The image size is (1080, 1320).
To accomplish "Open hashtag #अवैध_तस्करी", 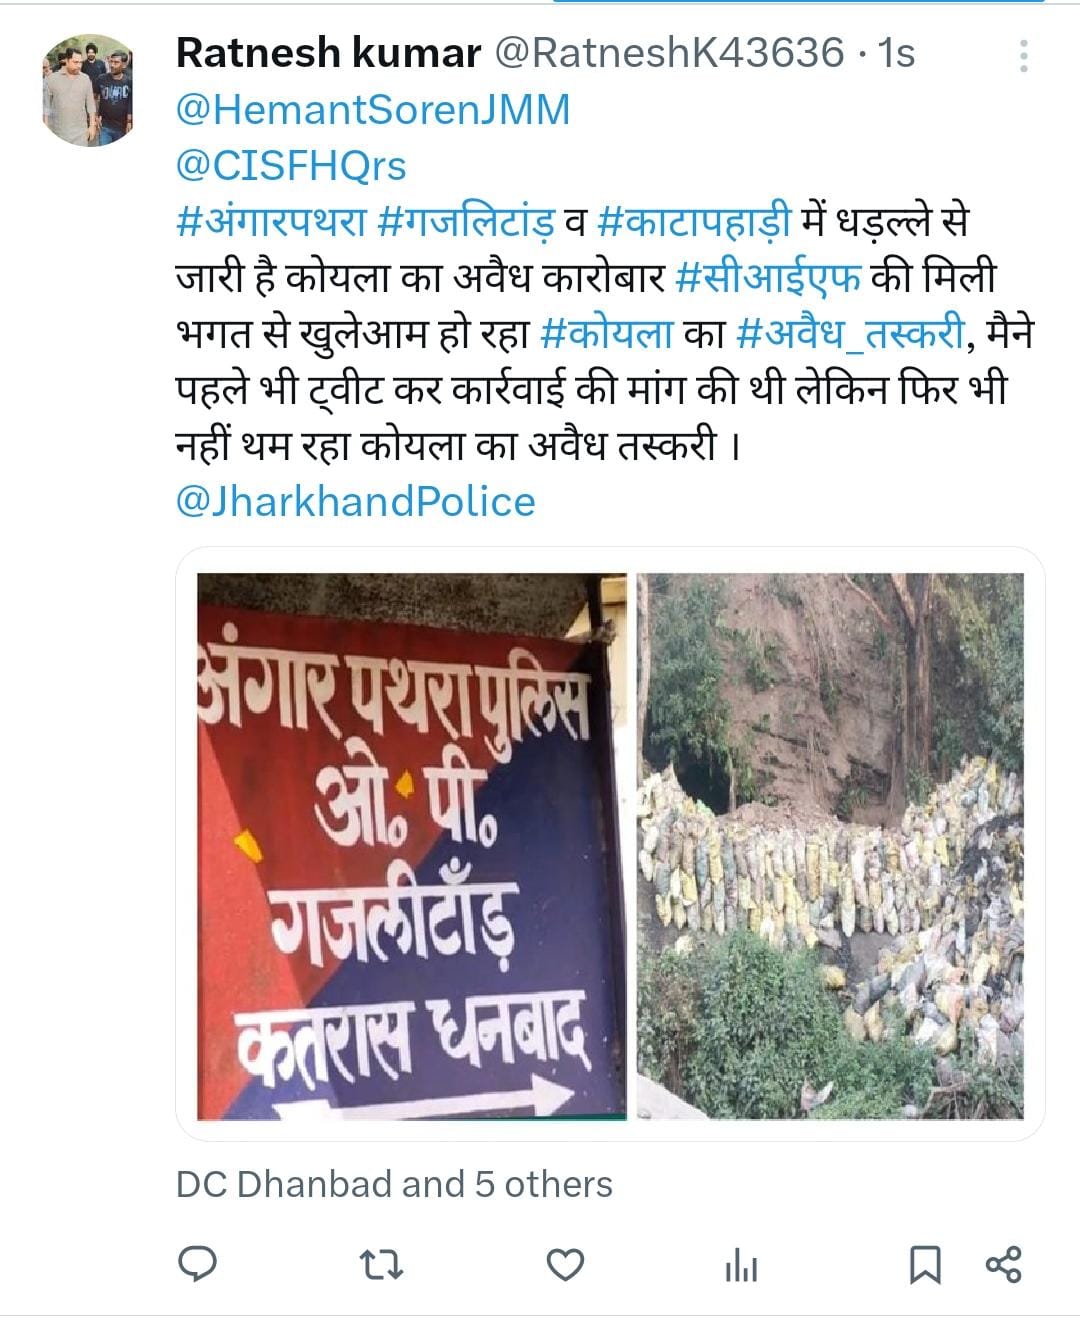I will pyautogui.click(x=850, y=333).
